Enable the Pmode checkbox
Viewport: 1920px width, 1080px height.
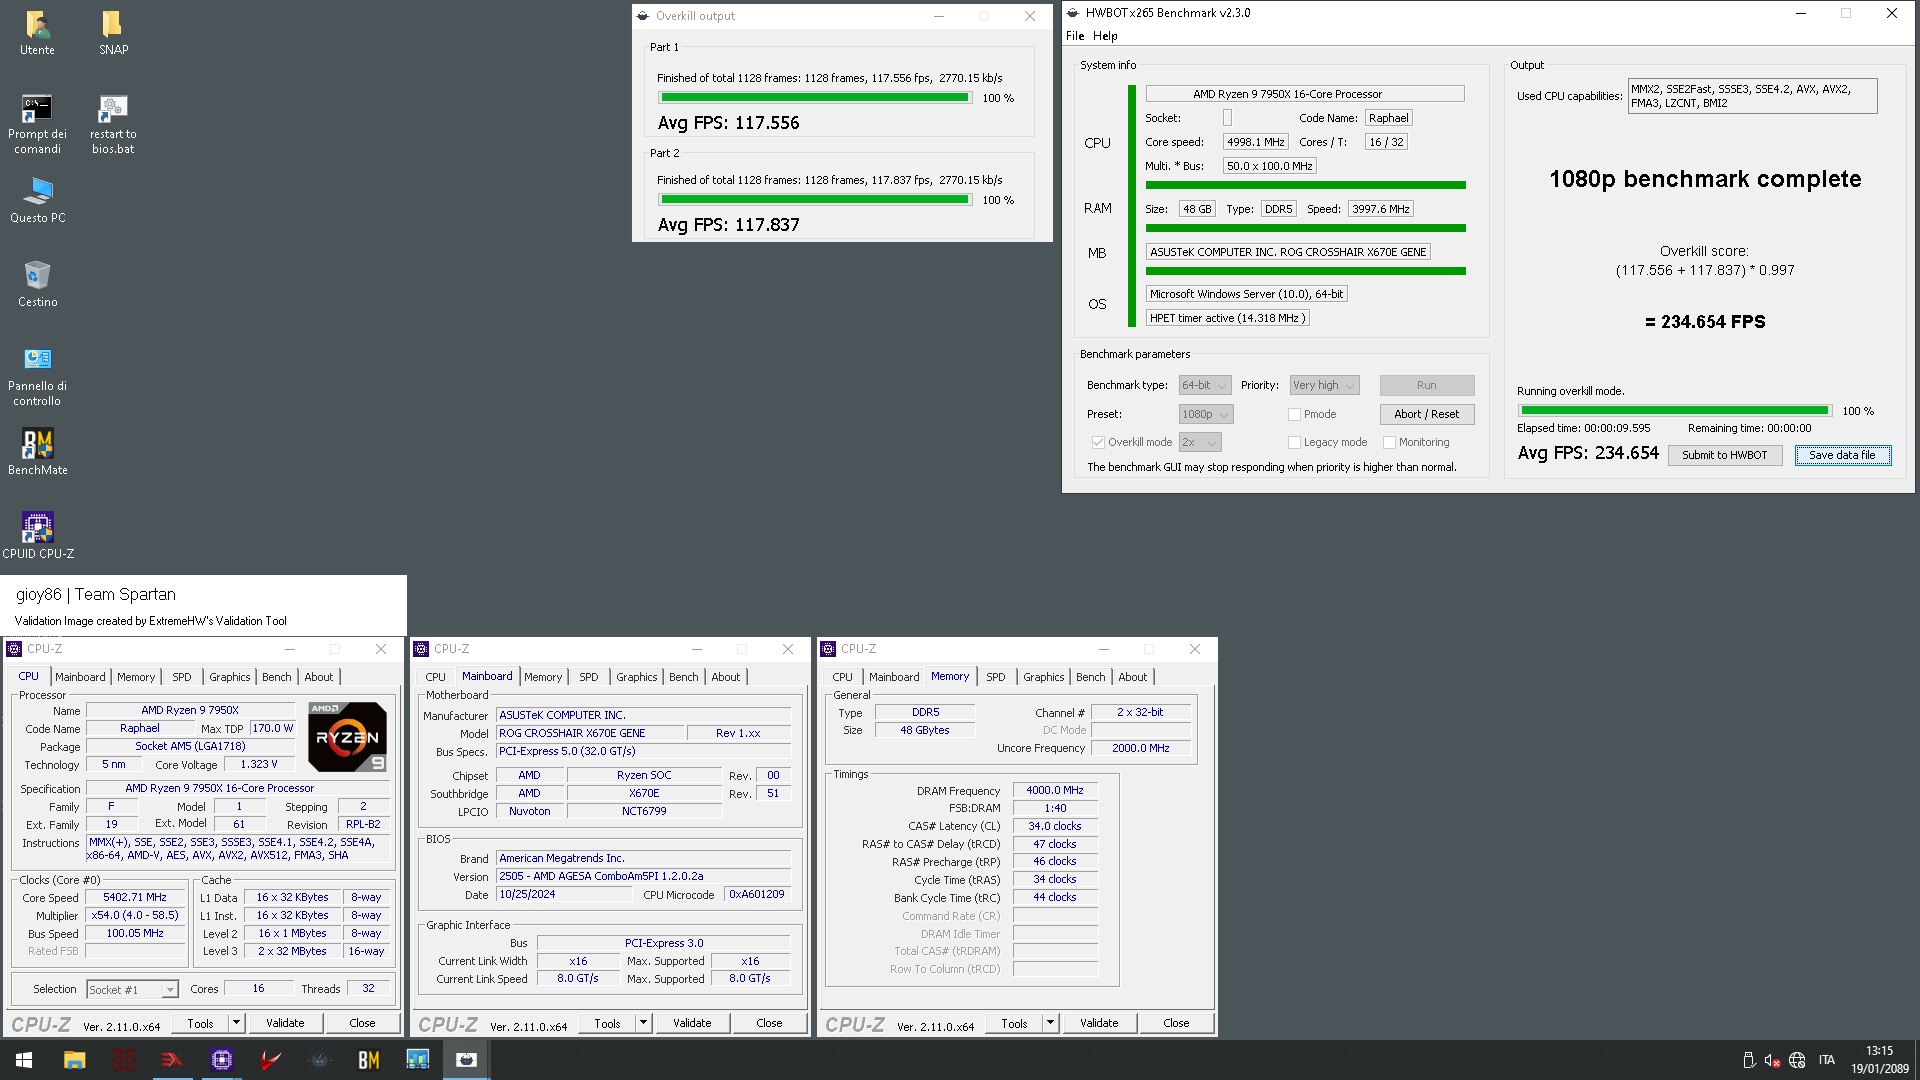[1294, 414]
